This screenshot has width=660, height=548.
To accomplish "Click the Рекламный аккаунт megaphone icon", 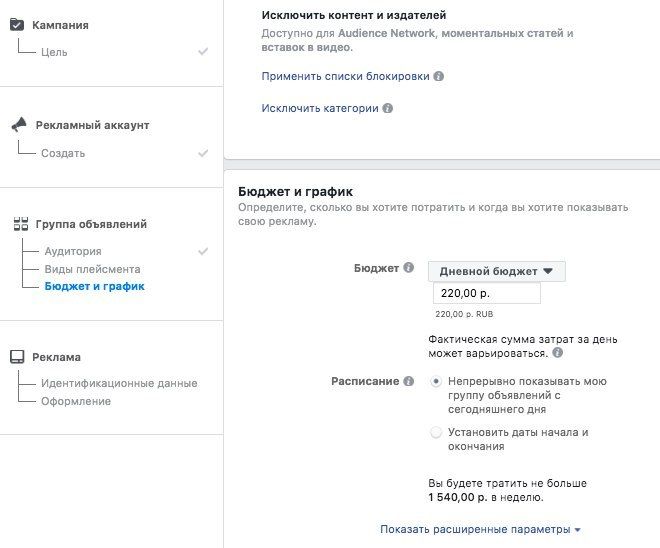I will [x=19, y=125].
